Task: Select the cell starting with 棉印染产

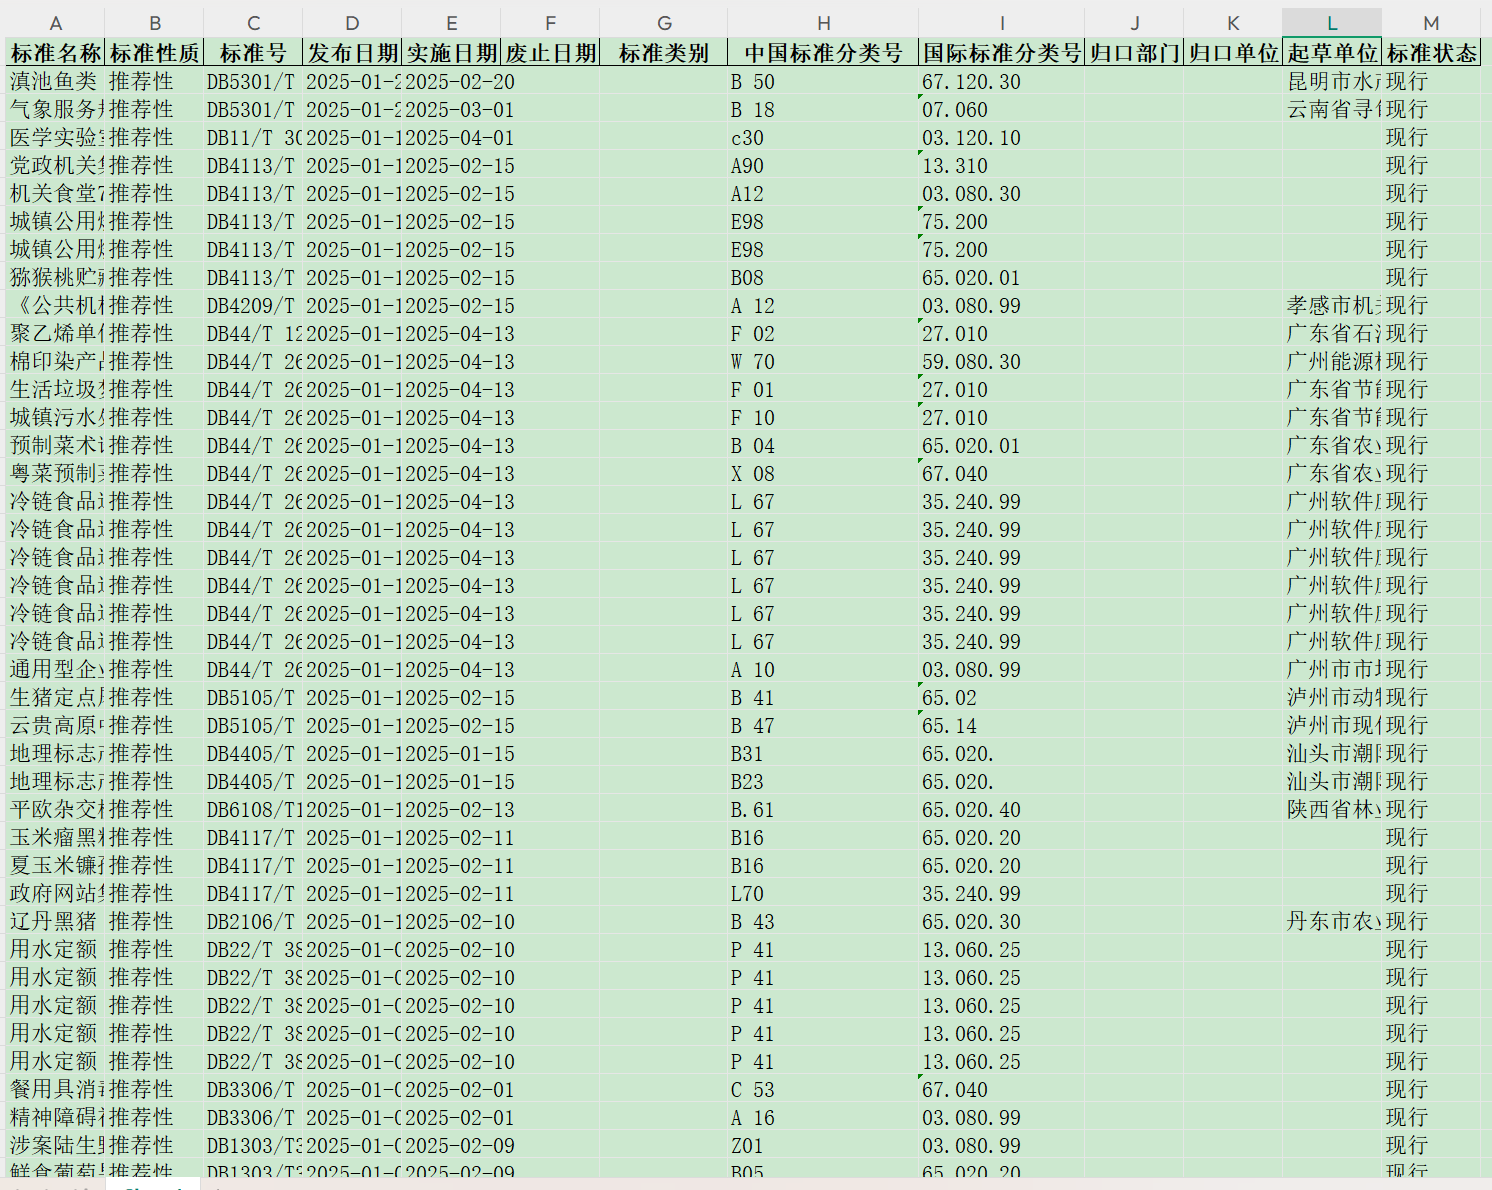Action: pos(55,361)
